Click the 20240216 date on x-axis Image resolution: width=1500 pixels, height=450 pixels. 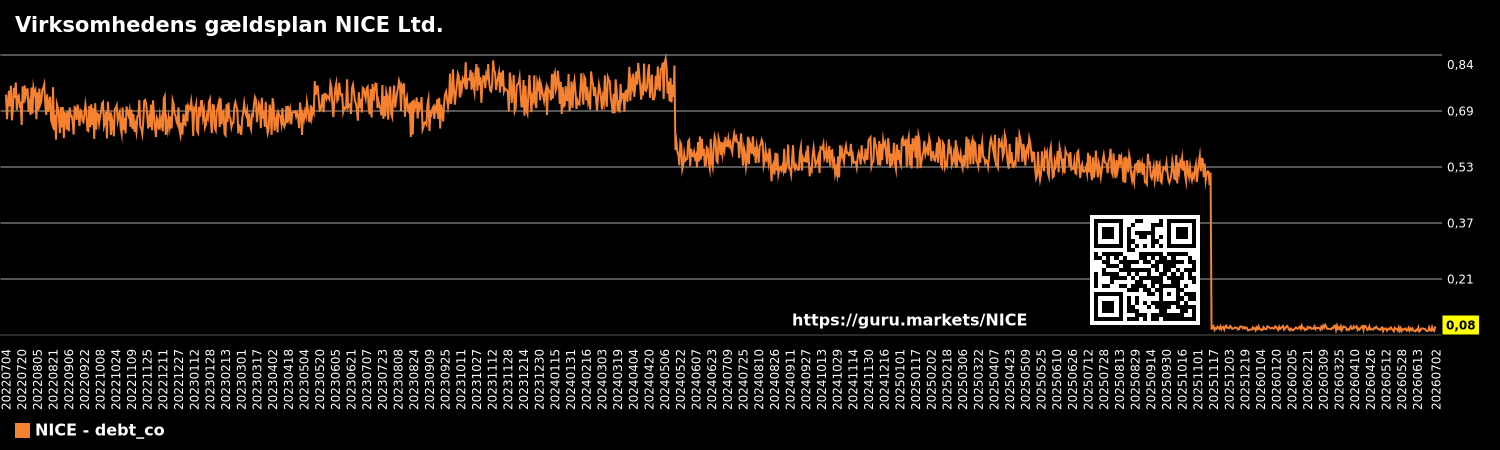(x=587, y=378)
